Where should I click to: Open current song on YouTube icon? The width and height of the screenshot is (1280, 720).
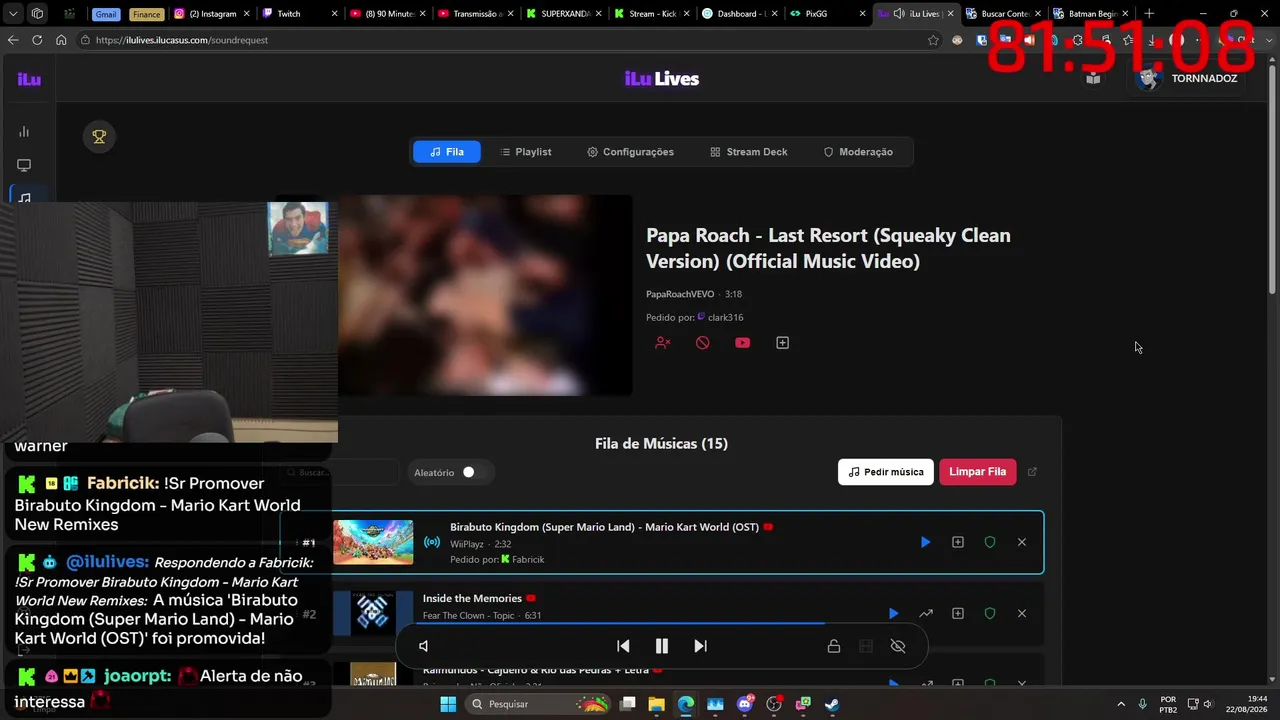742,343
